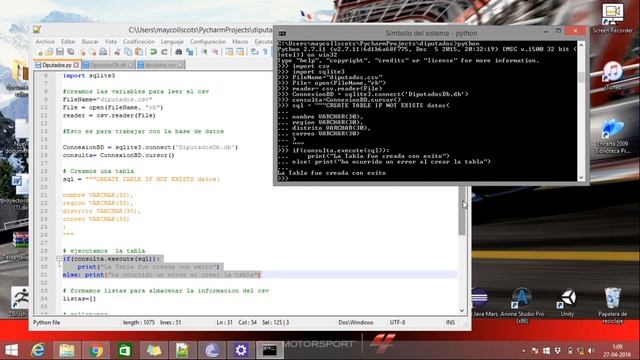The image size is (640, 360).
Task: Open the Editar menu
Action: coord(68,42)
